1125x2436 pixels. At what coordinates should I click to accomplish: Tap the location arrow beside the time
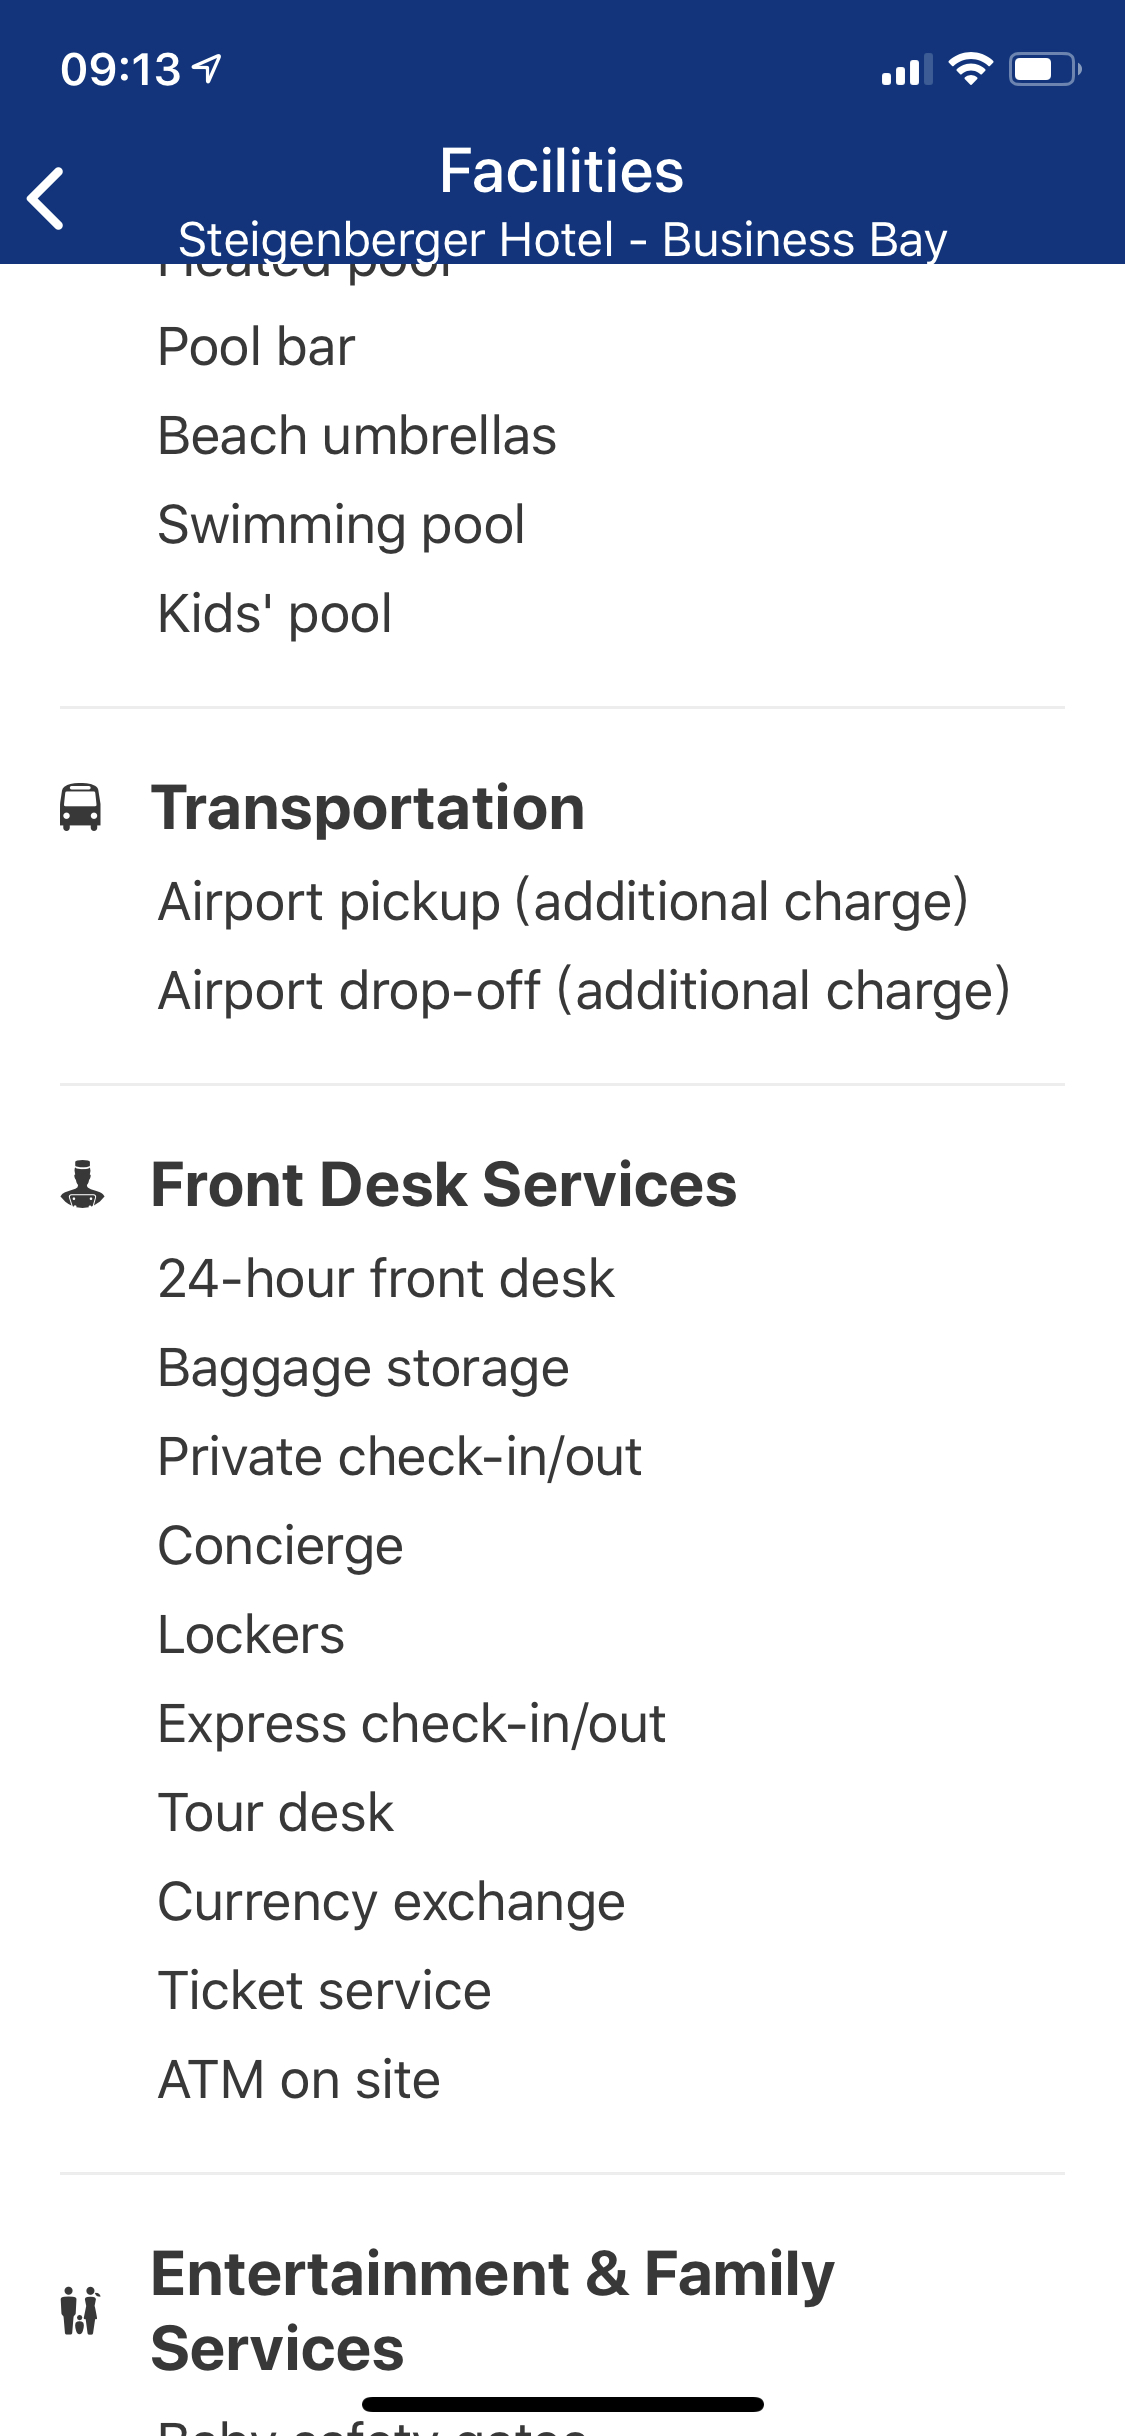(x=208, y=68)
